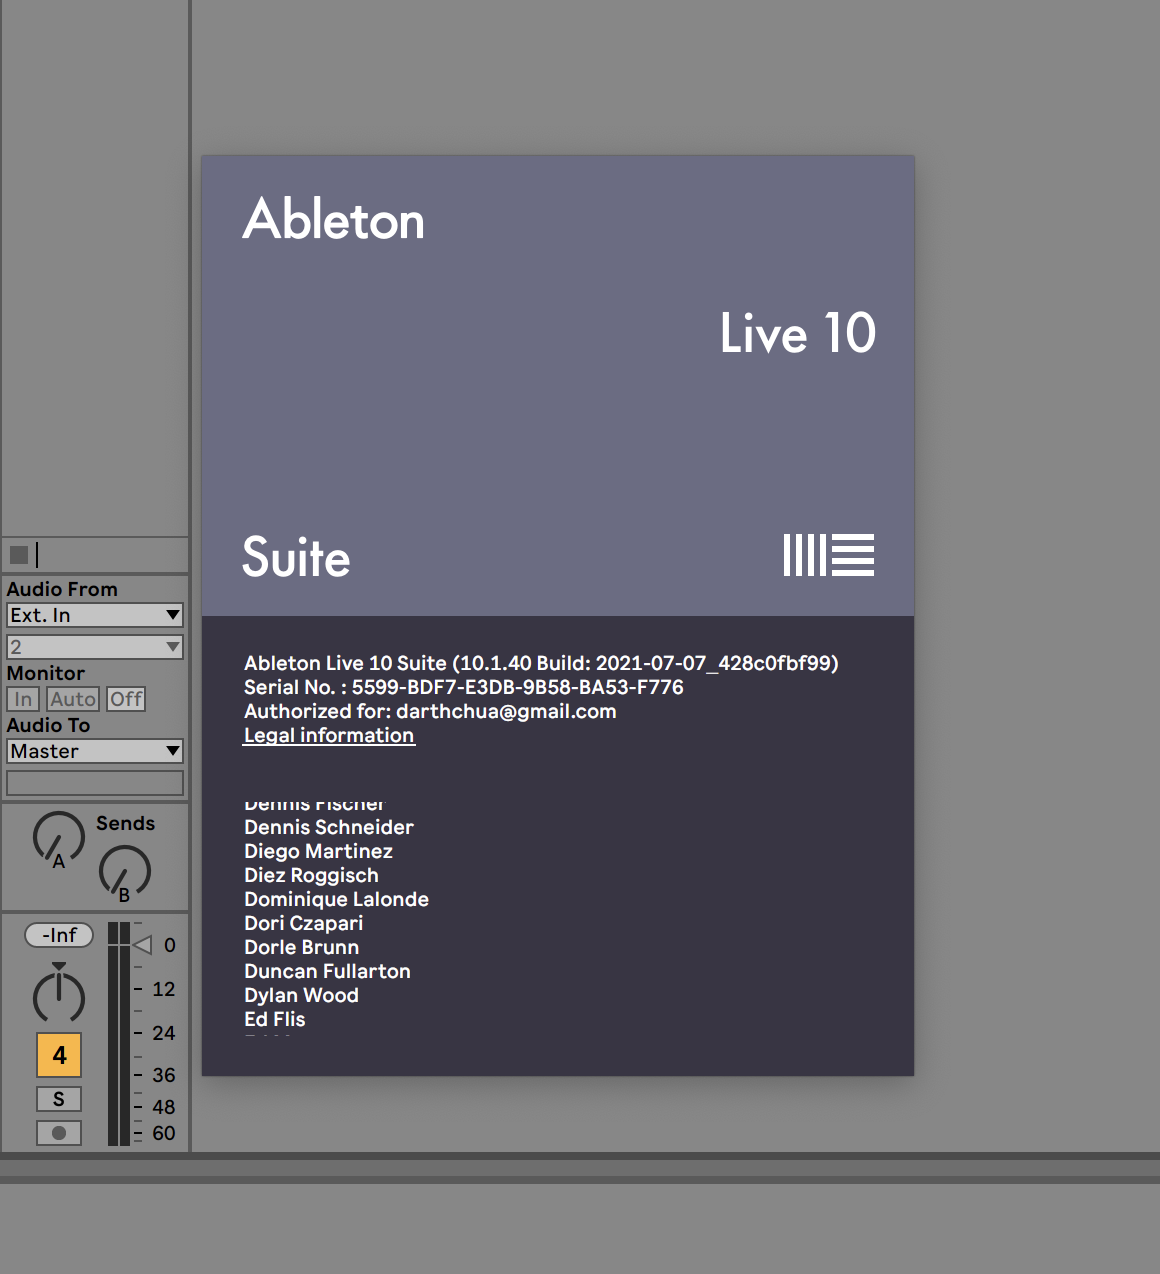This screenshot has height=1274, width=1160.
Task: Click the Audio From label
Action: click(x=62, y=589)
